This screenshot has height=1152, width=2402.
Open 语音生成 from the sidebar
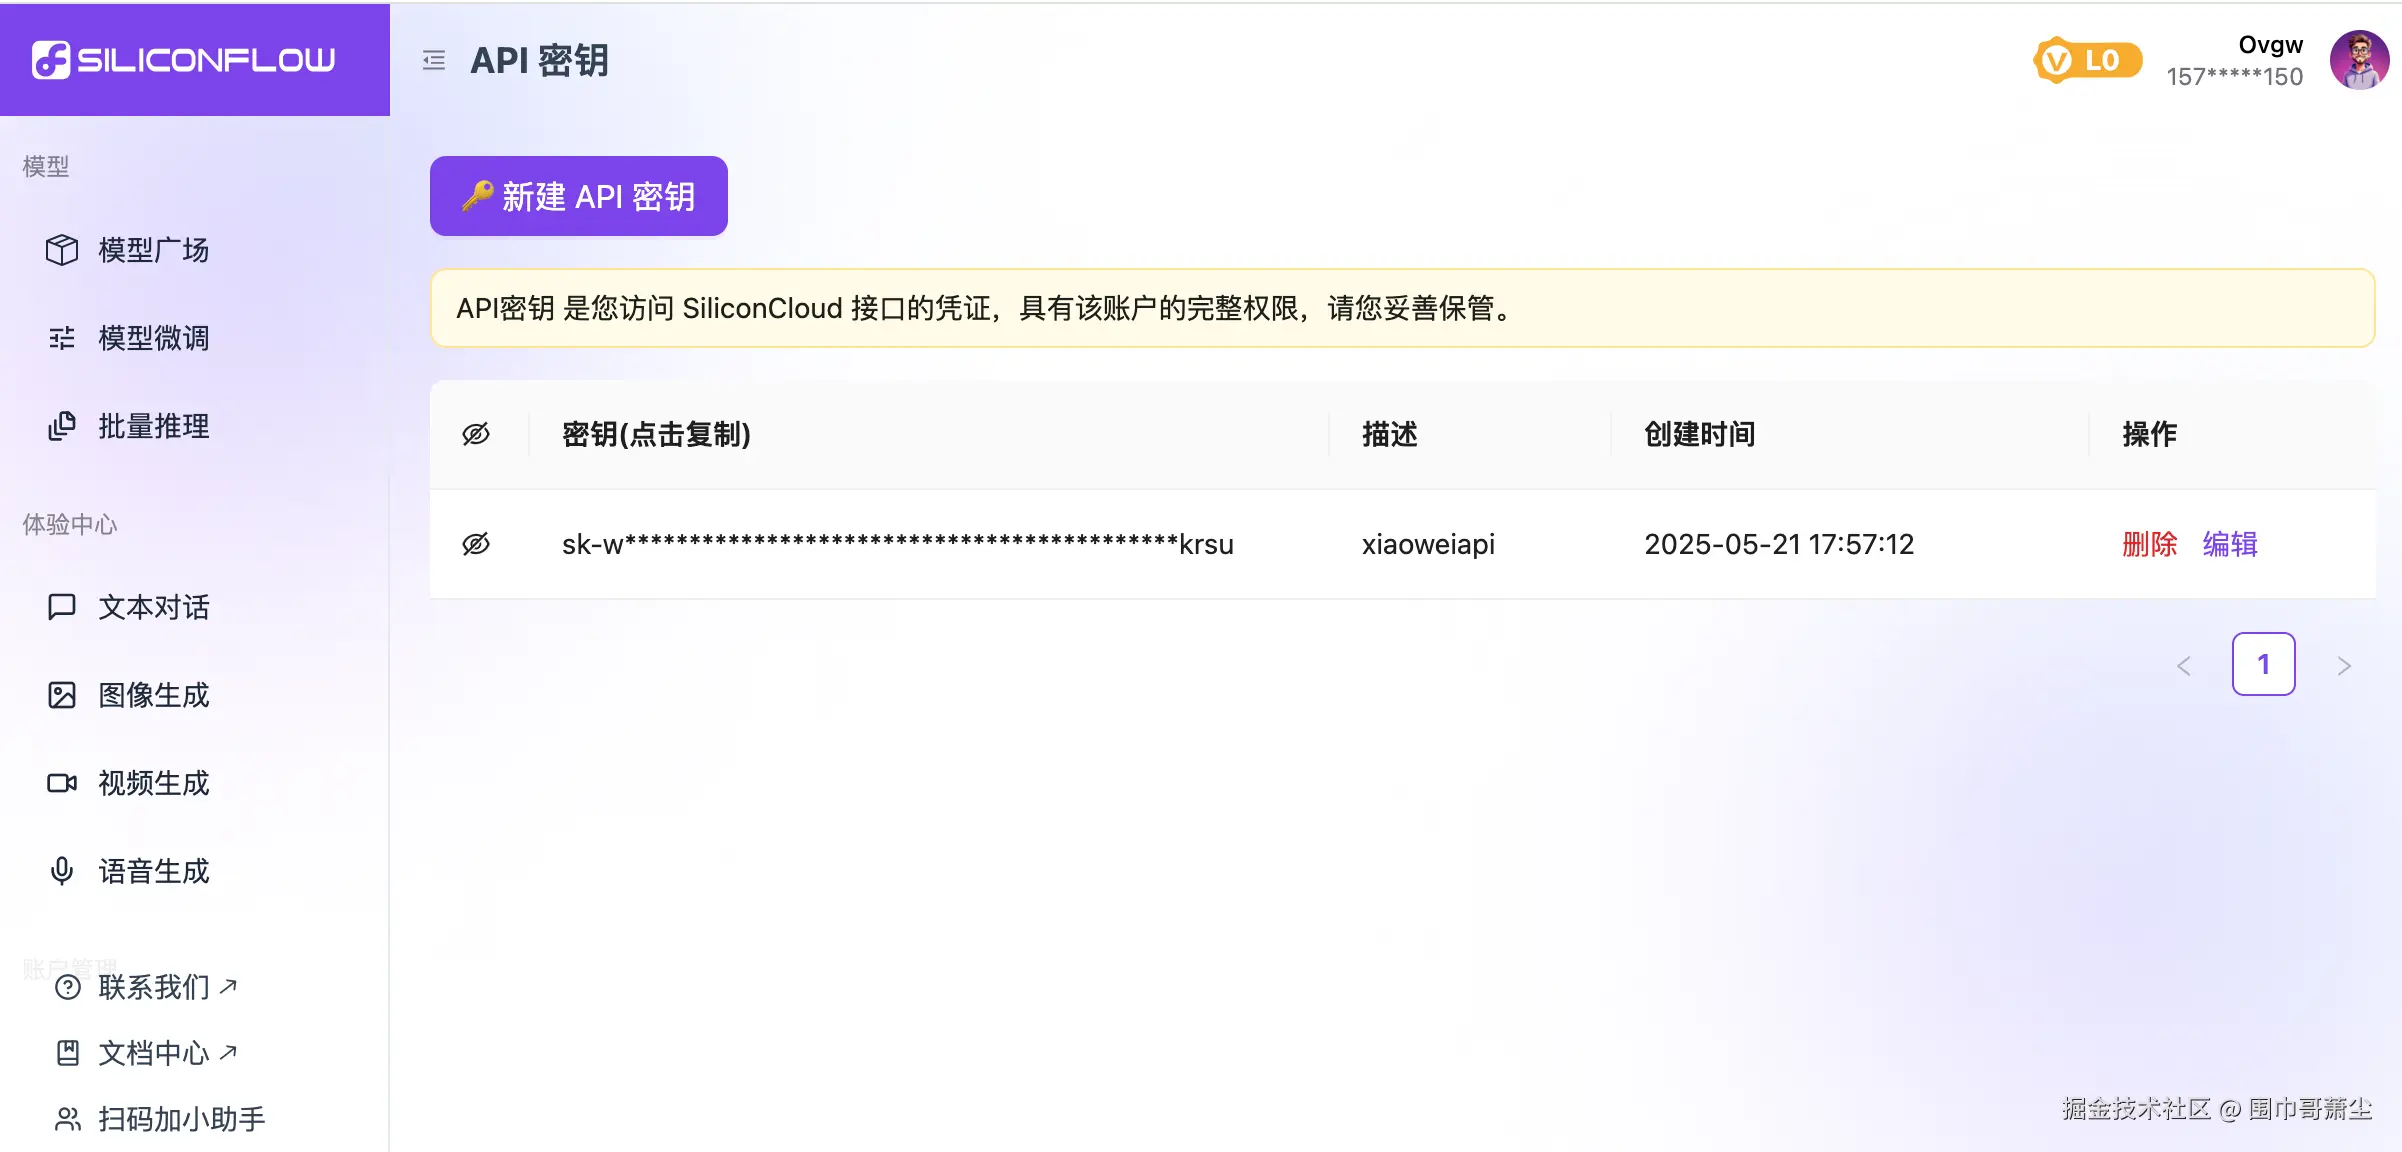pyautogui.click(x=152, y=871)
